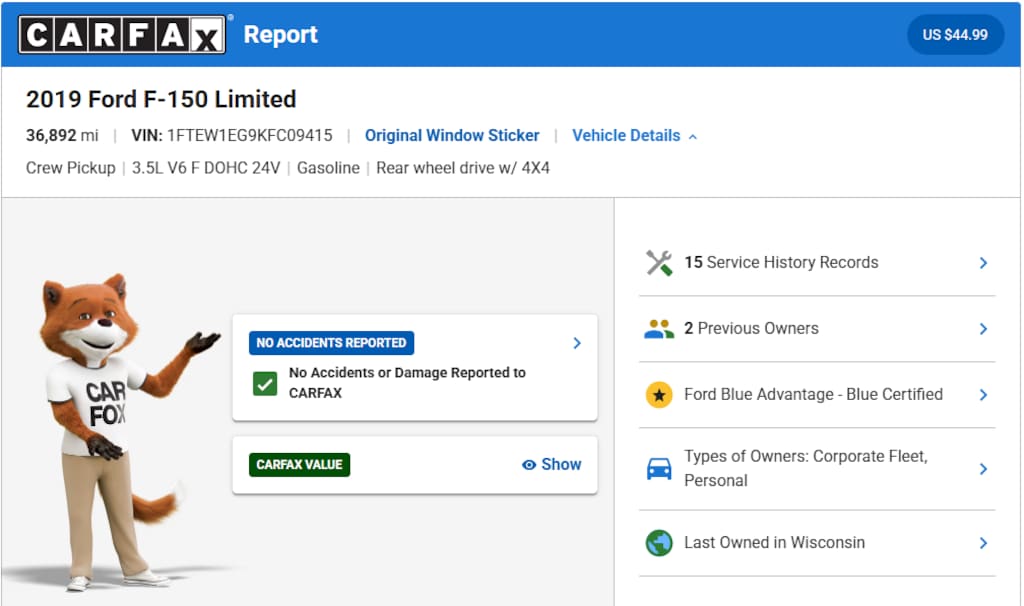Viewport: 1024px width, 606px height.
Task: Click the Blue Certified star badge icon
Action: tap(659, 394)
